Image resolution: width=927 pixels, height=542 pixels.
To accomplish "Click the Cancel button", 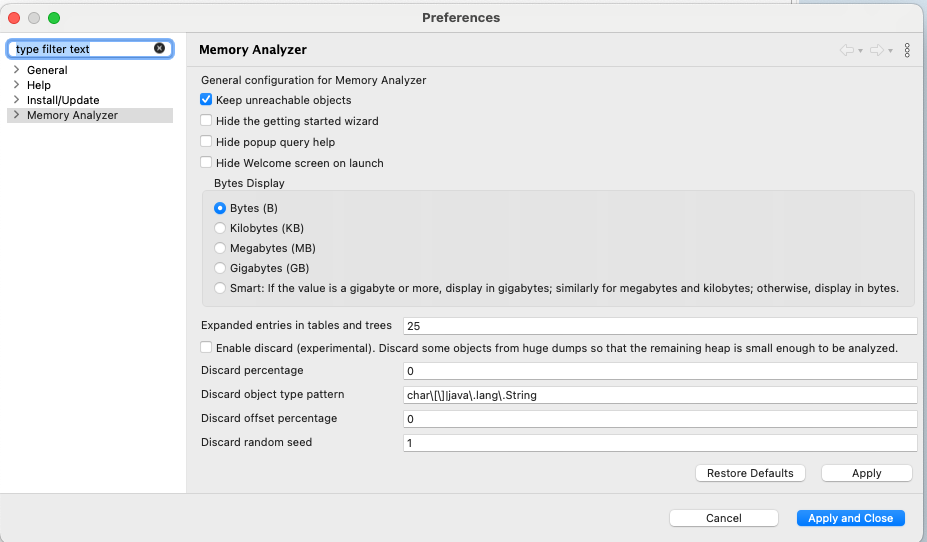I will (x=724, y=518).
